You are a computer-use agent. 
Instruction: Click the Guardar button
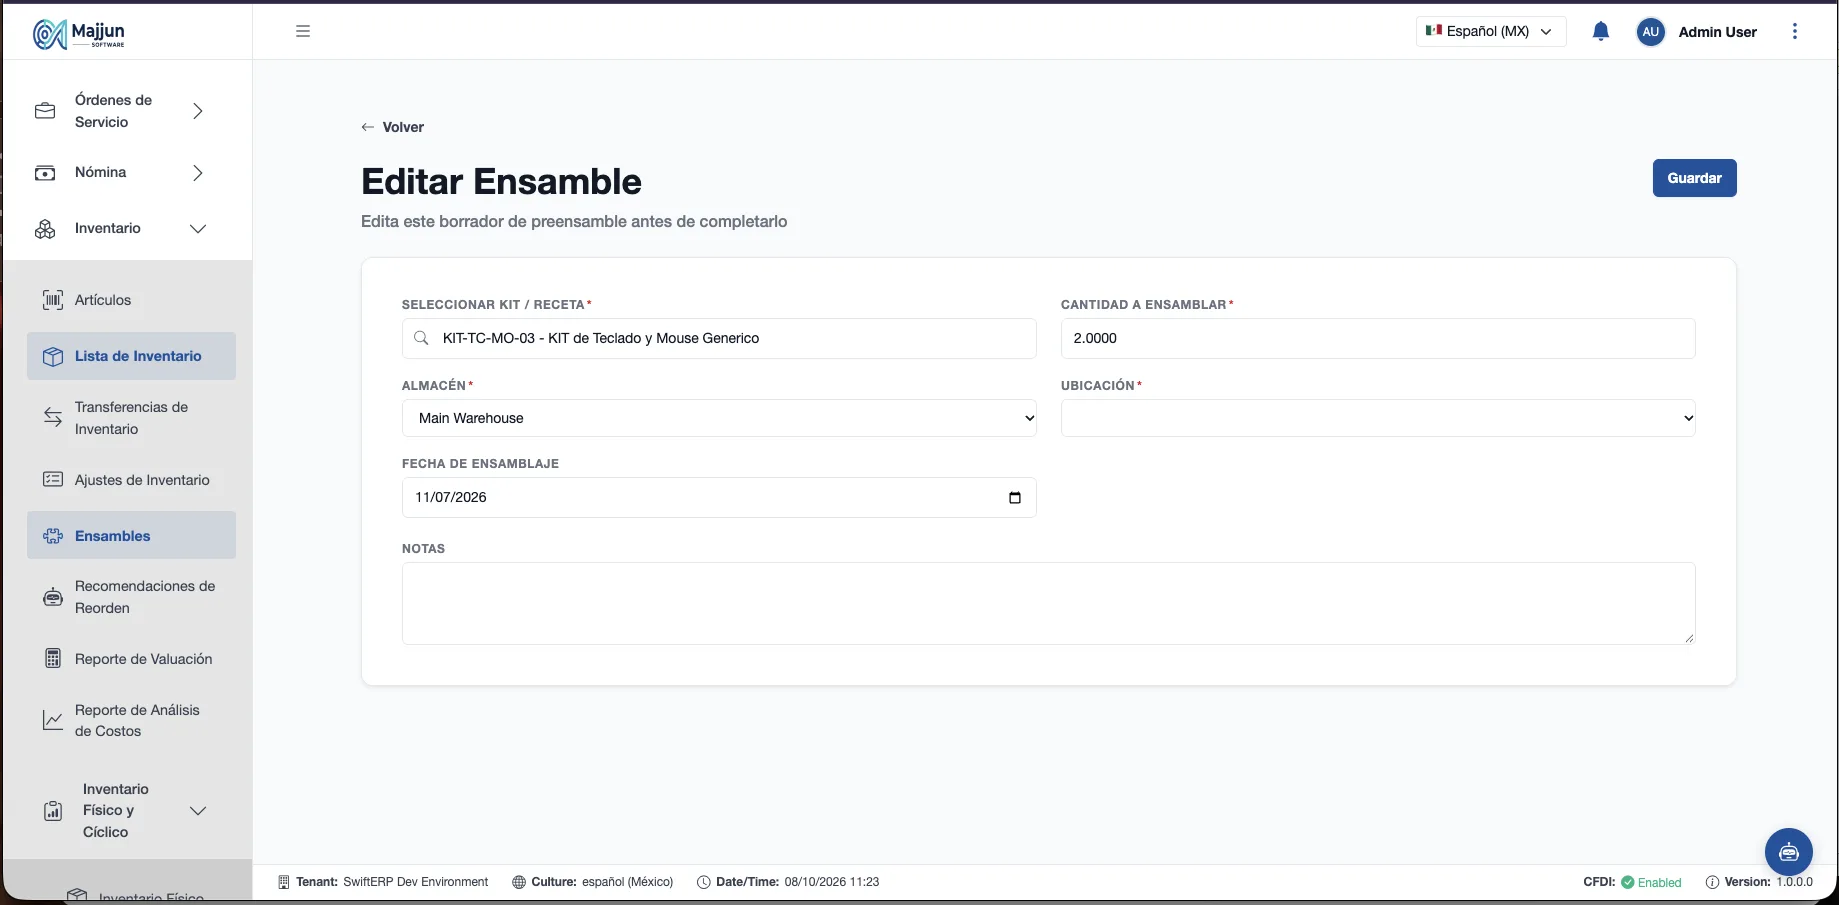[1694, 178]
